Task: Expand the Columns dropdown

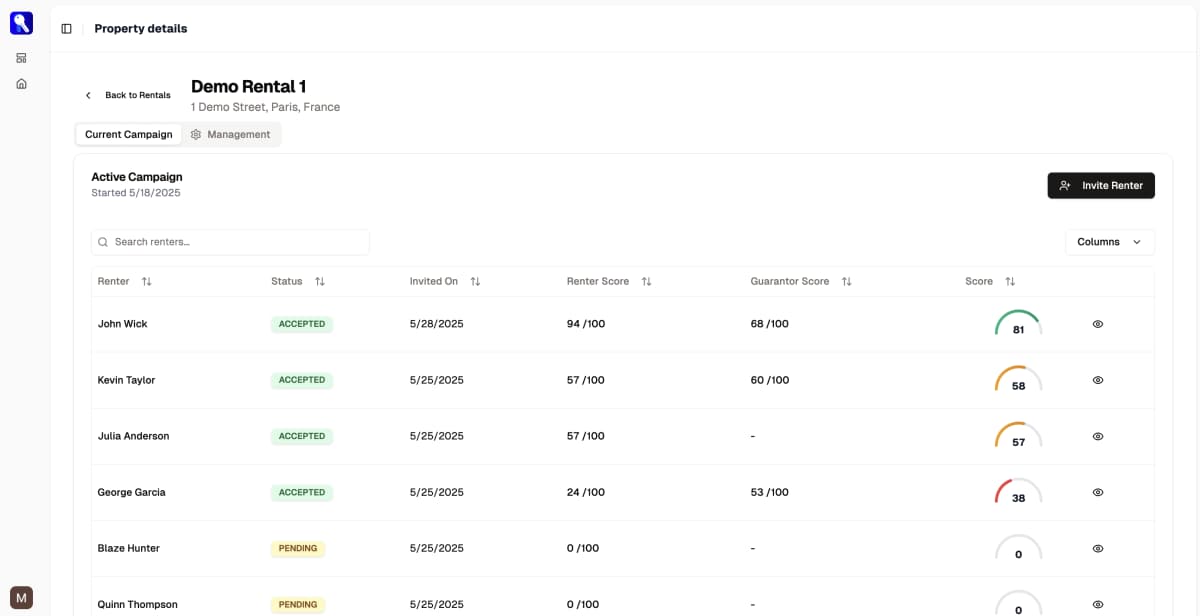Action: [x=1109, y=242]
